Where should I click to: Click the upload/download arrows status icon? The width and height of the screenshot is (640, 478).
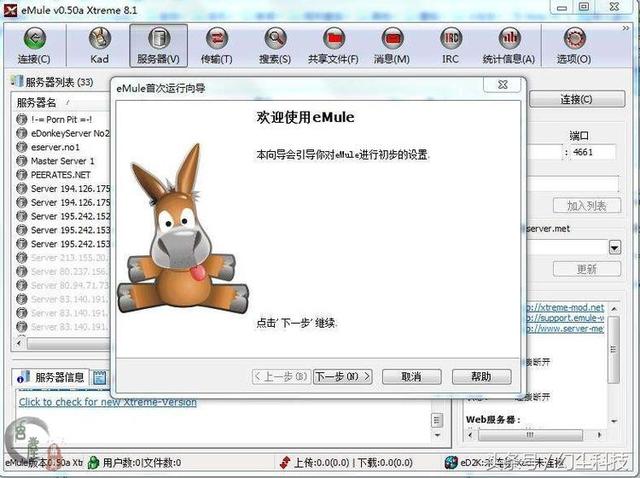[285, 462]
